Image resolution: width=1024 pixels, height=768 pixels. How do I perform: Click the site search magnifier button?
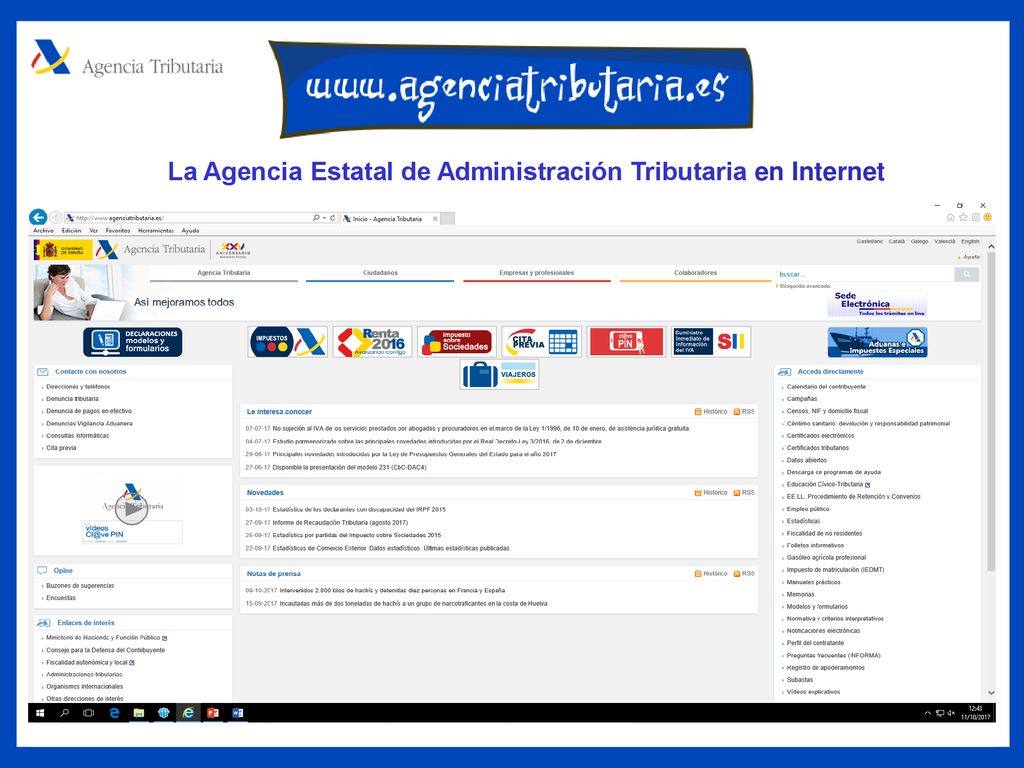pyautogui.click(x=967, y=274)
